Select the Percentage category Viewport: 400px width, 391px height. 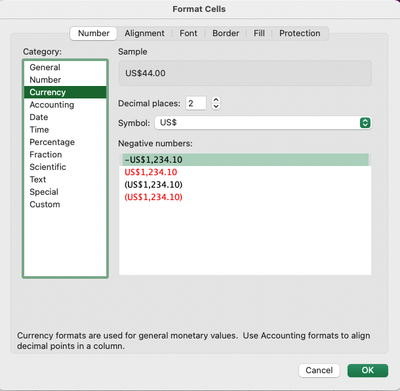[x=65, y=142]
